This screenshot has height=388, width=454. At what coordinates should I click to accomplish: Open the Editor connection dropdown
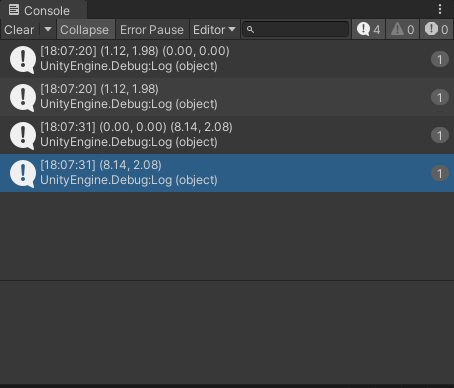[215, 30]
